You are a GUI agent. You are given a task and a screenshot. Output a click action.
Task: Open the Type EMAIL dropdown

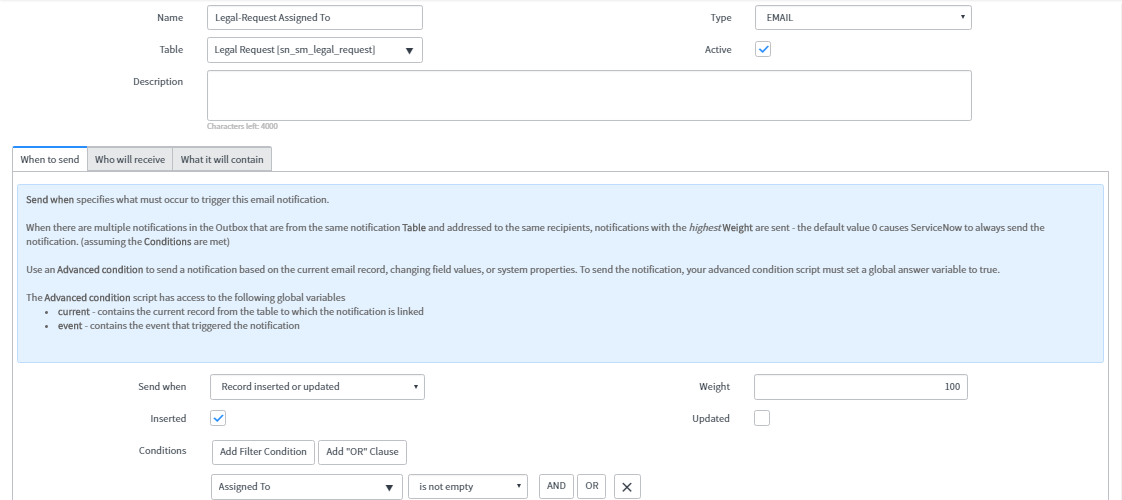862,18
